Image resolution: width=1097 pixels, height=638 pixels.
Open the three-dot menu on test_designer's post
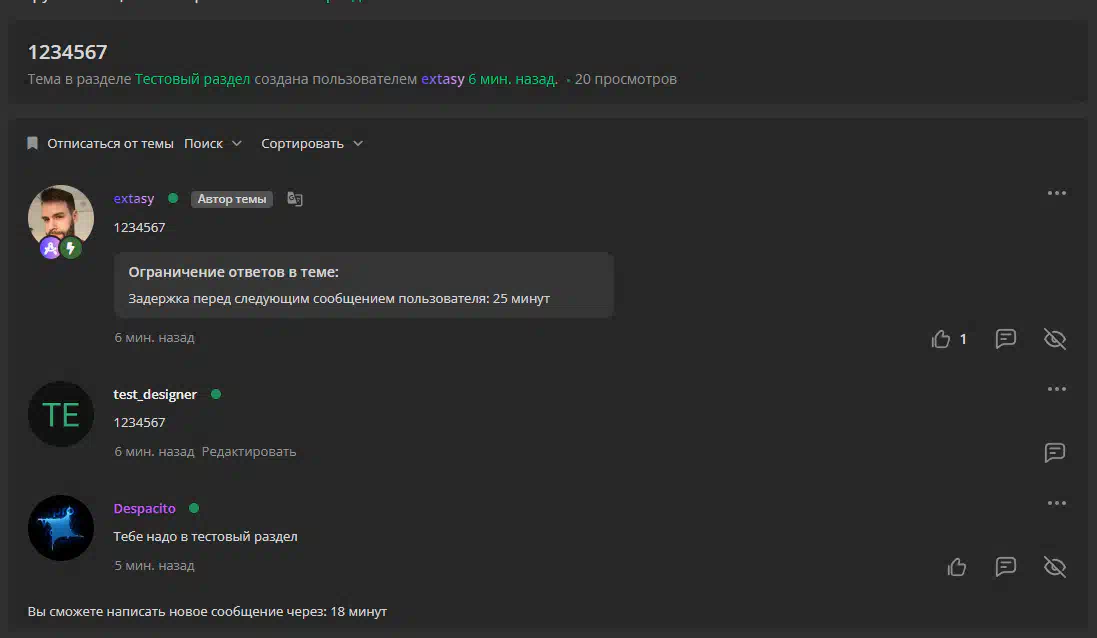pyautogui.click(x=1056, y=389)
